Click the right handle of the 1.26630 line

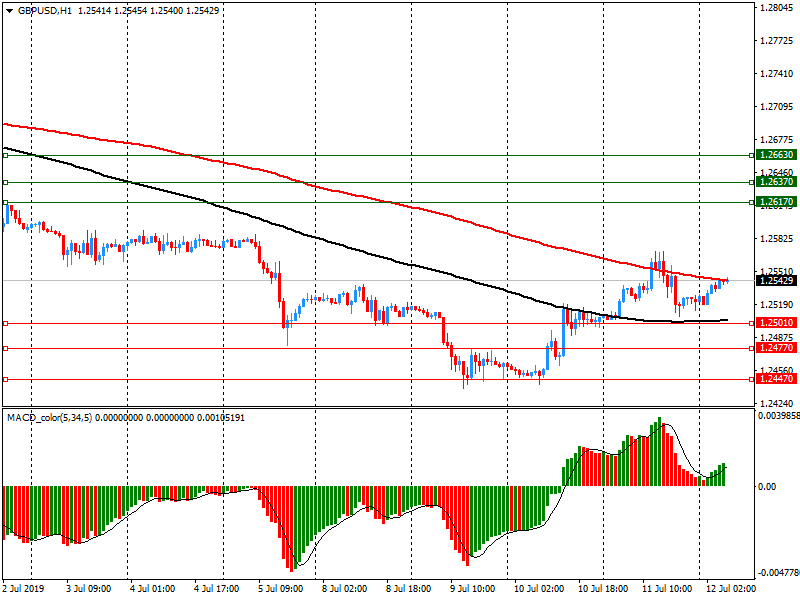[x=752, y=155]
